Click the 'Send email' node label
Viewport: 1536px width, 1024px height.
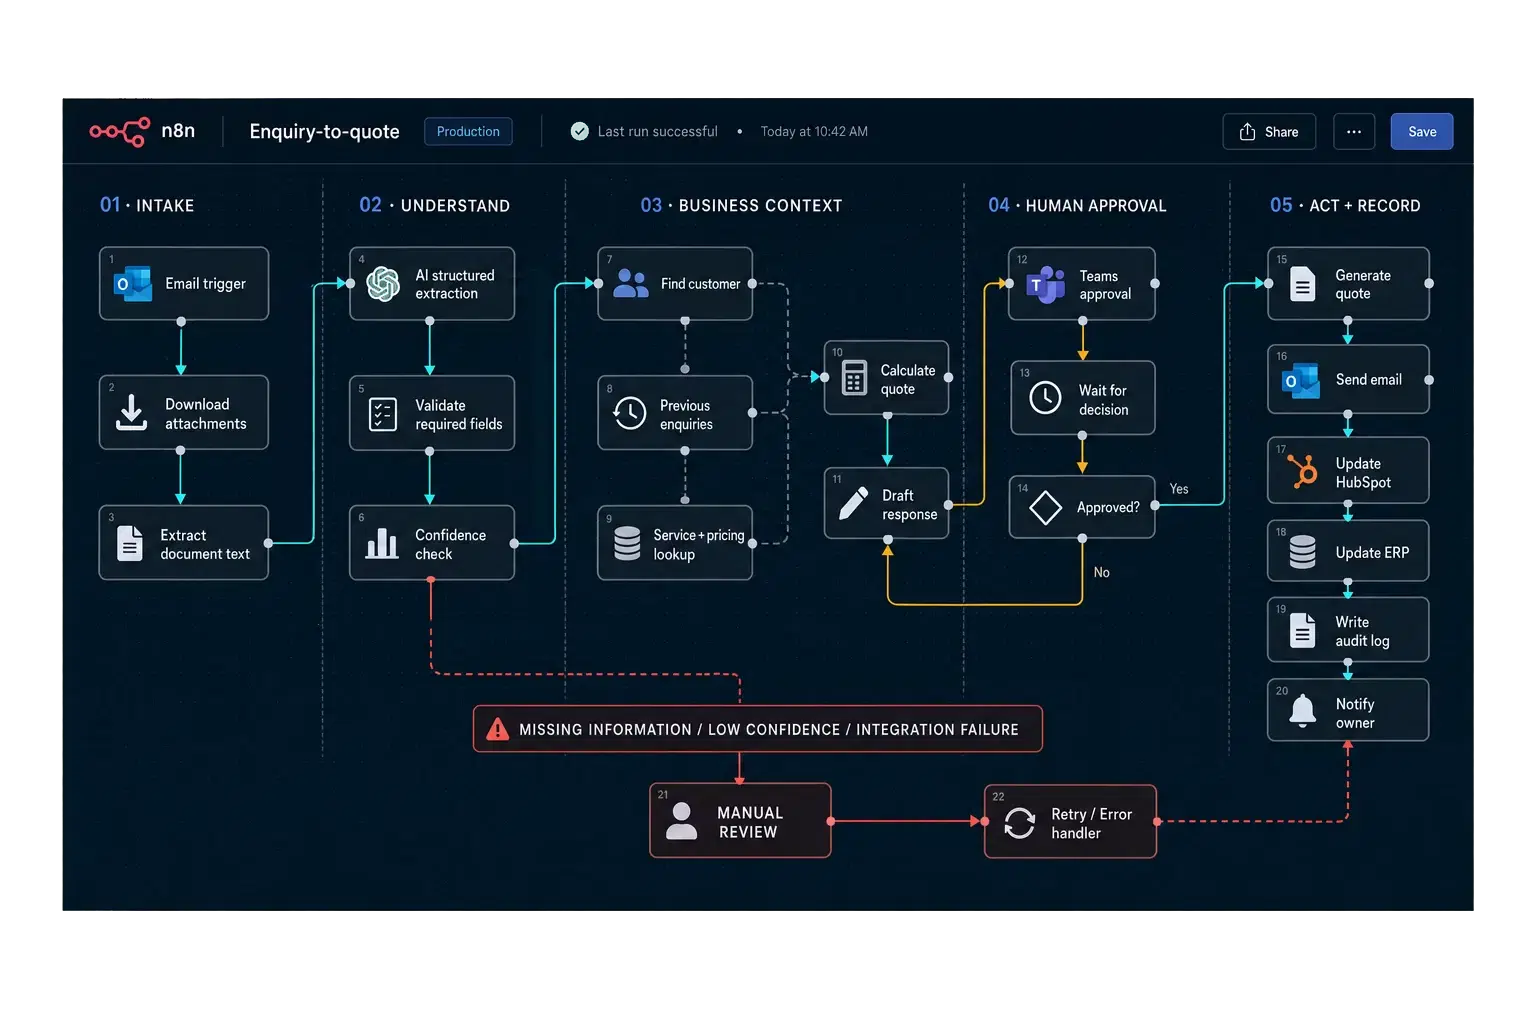click(x=1368, y=380)
